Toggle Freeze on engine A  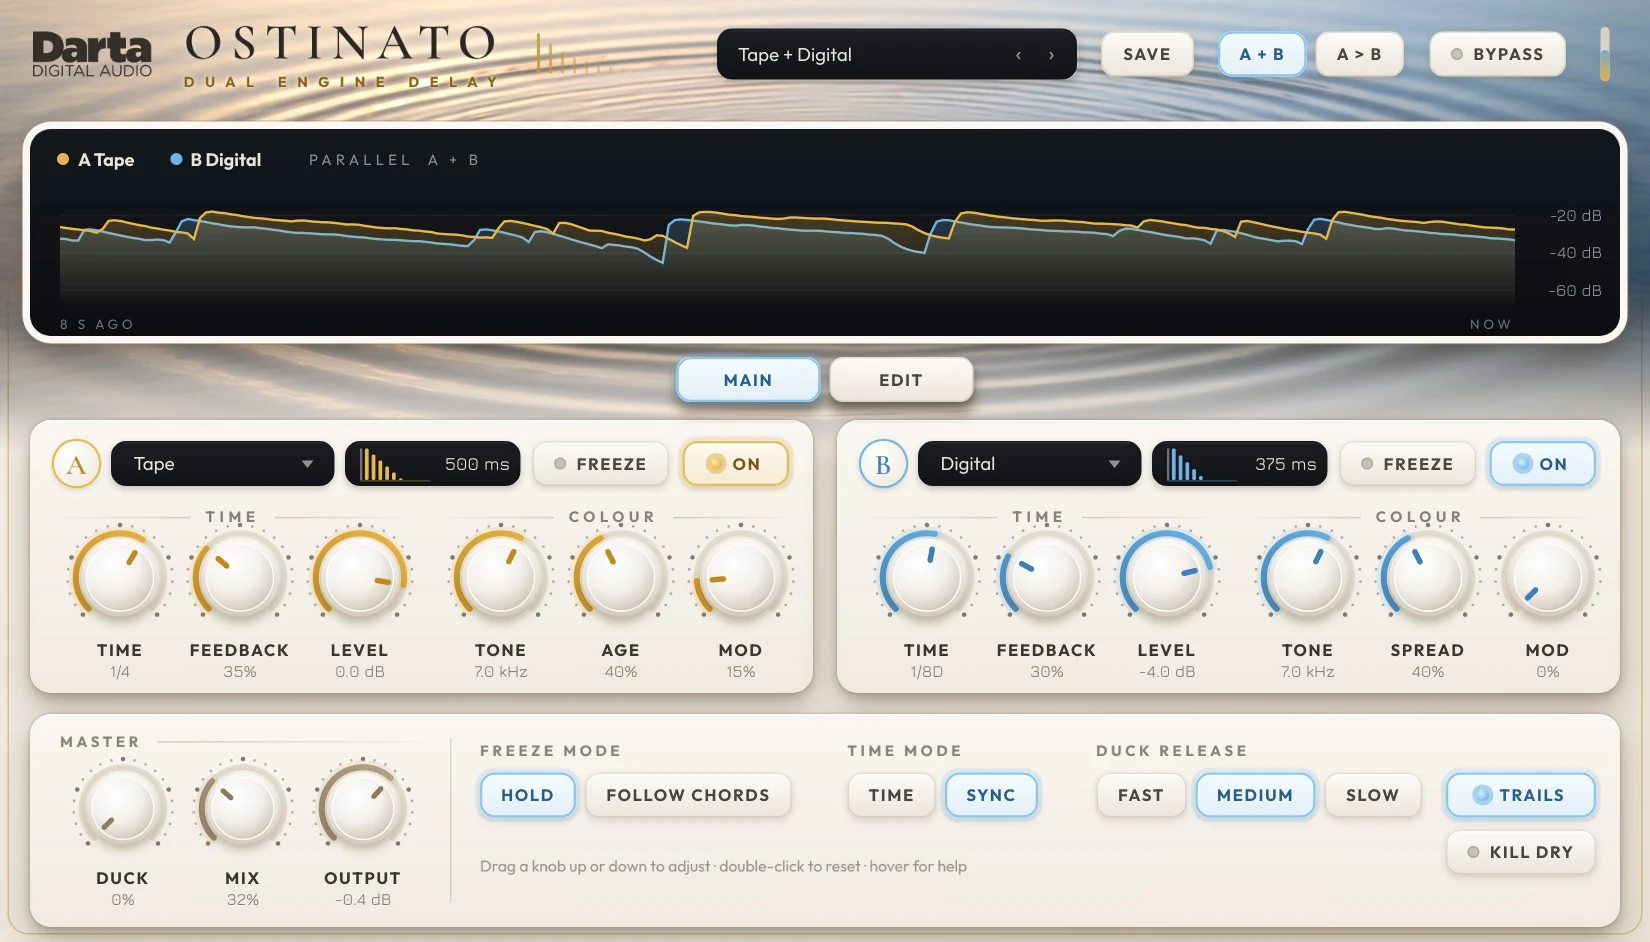click(600, 464)
